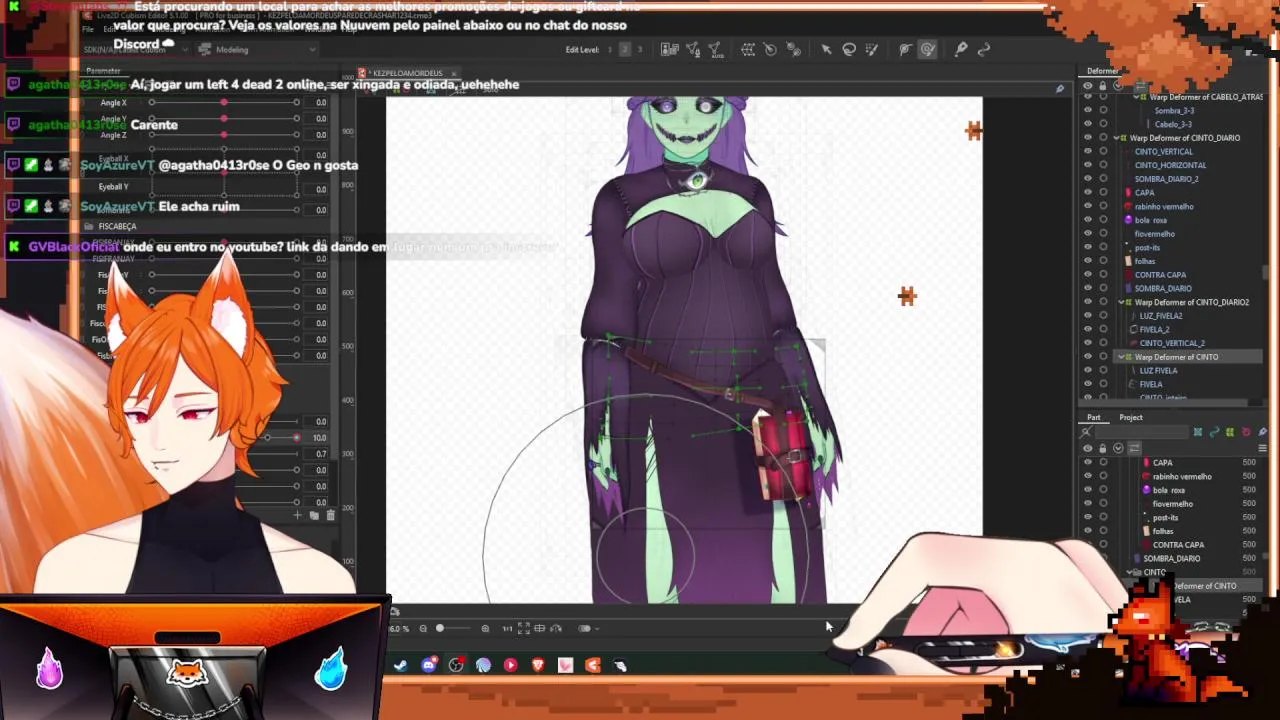Collapse Warp Deformer of CABELO_ATRAS

pyautogui.click(x=1136, y=97)
